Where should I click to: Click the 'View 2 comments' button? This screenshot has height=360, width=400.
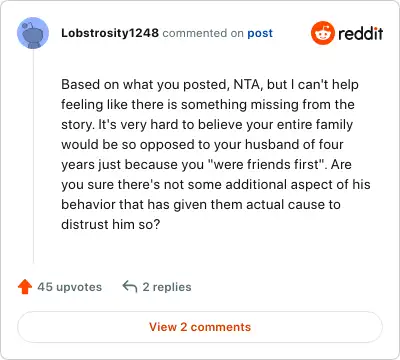point(200,327)
